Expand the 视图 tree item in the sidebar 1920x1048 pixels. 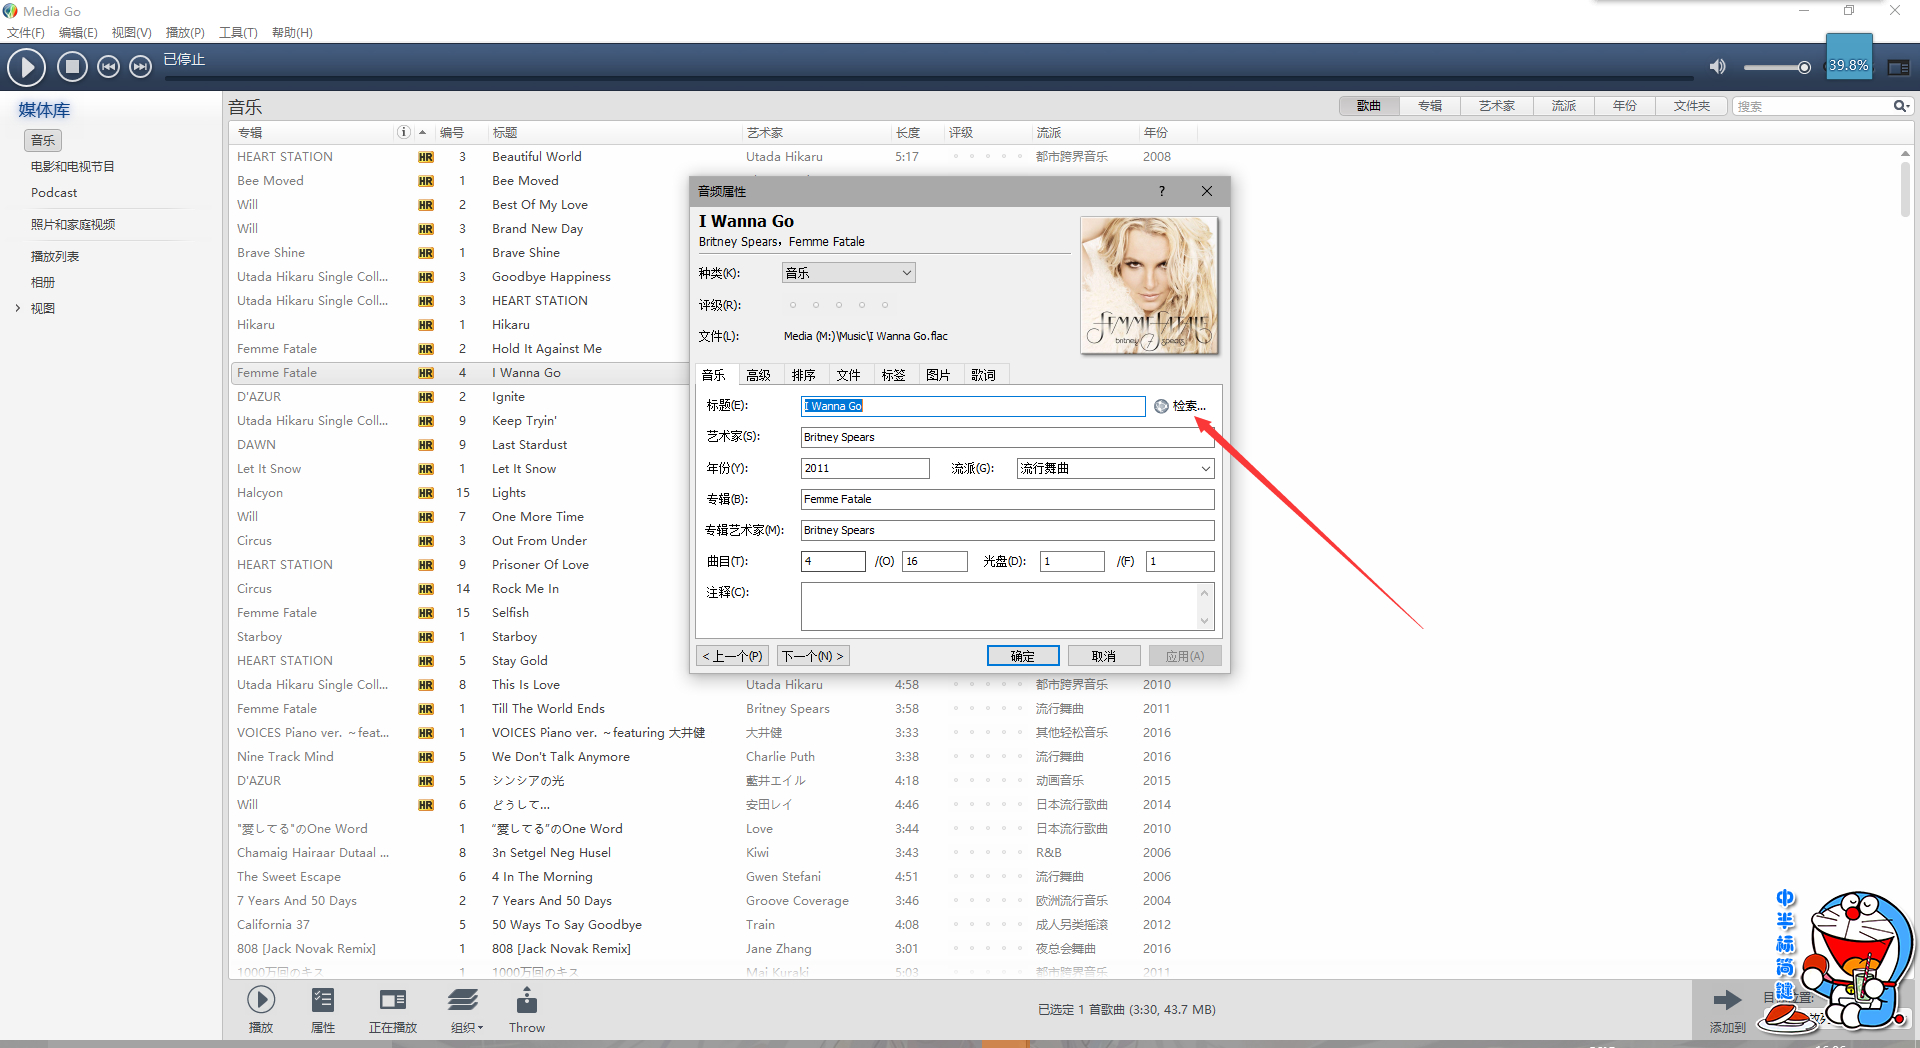click(x=18, y=308)
